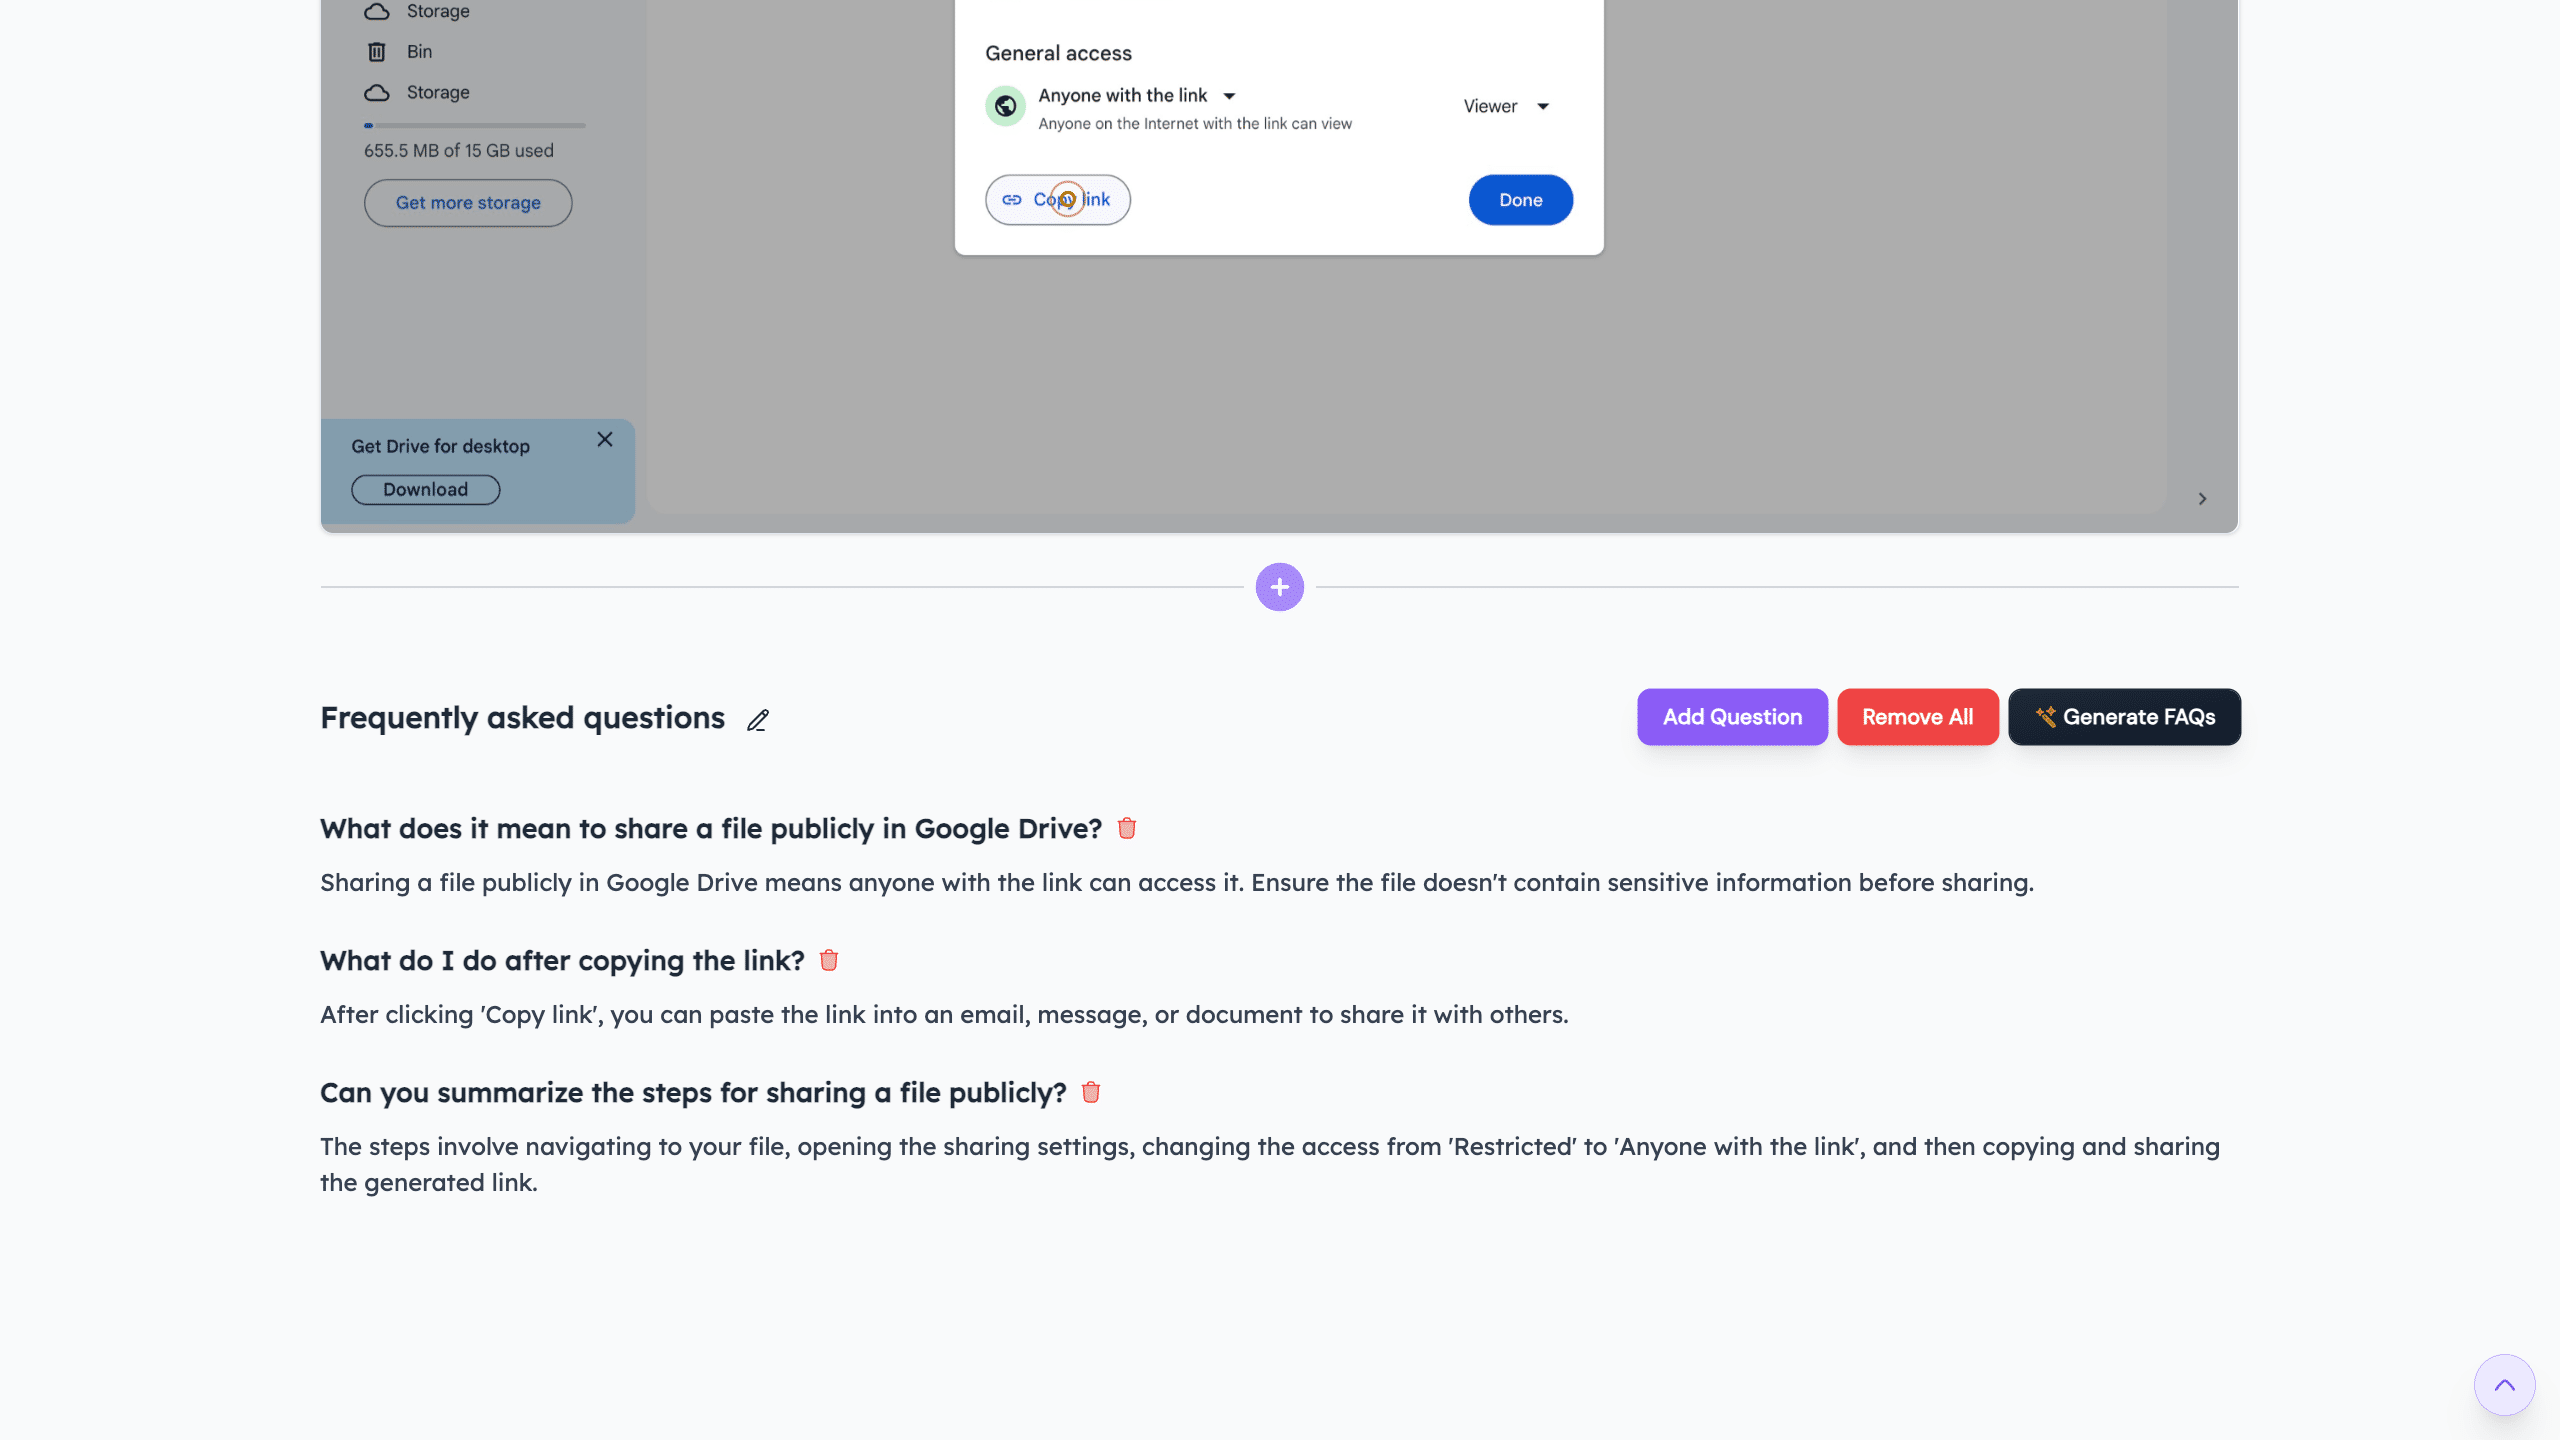
Task: Click the Bin trash icon in sidebar
Action: click(x=377, y=52)
